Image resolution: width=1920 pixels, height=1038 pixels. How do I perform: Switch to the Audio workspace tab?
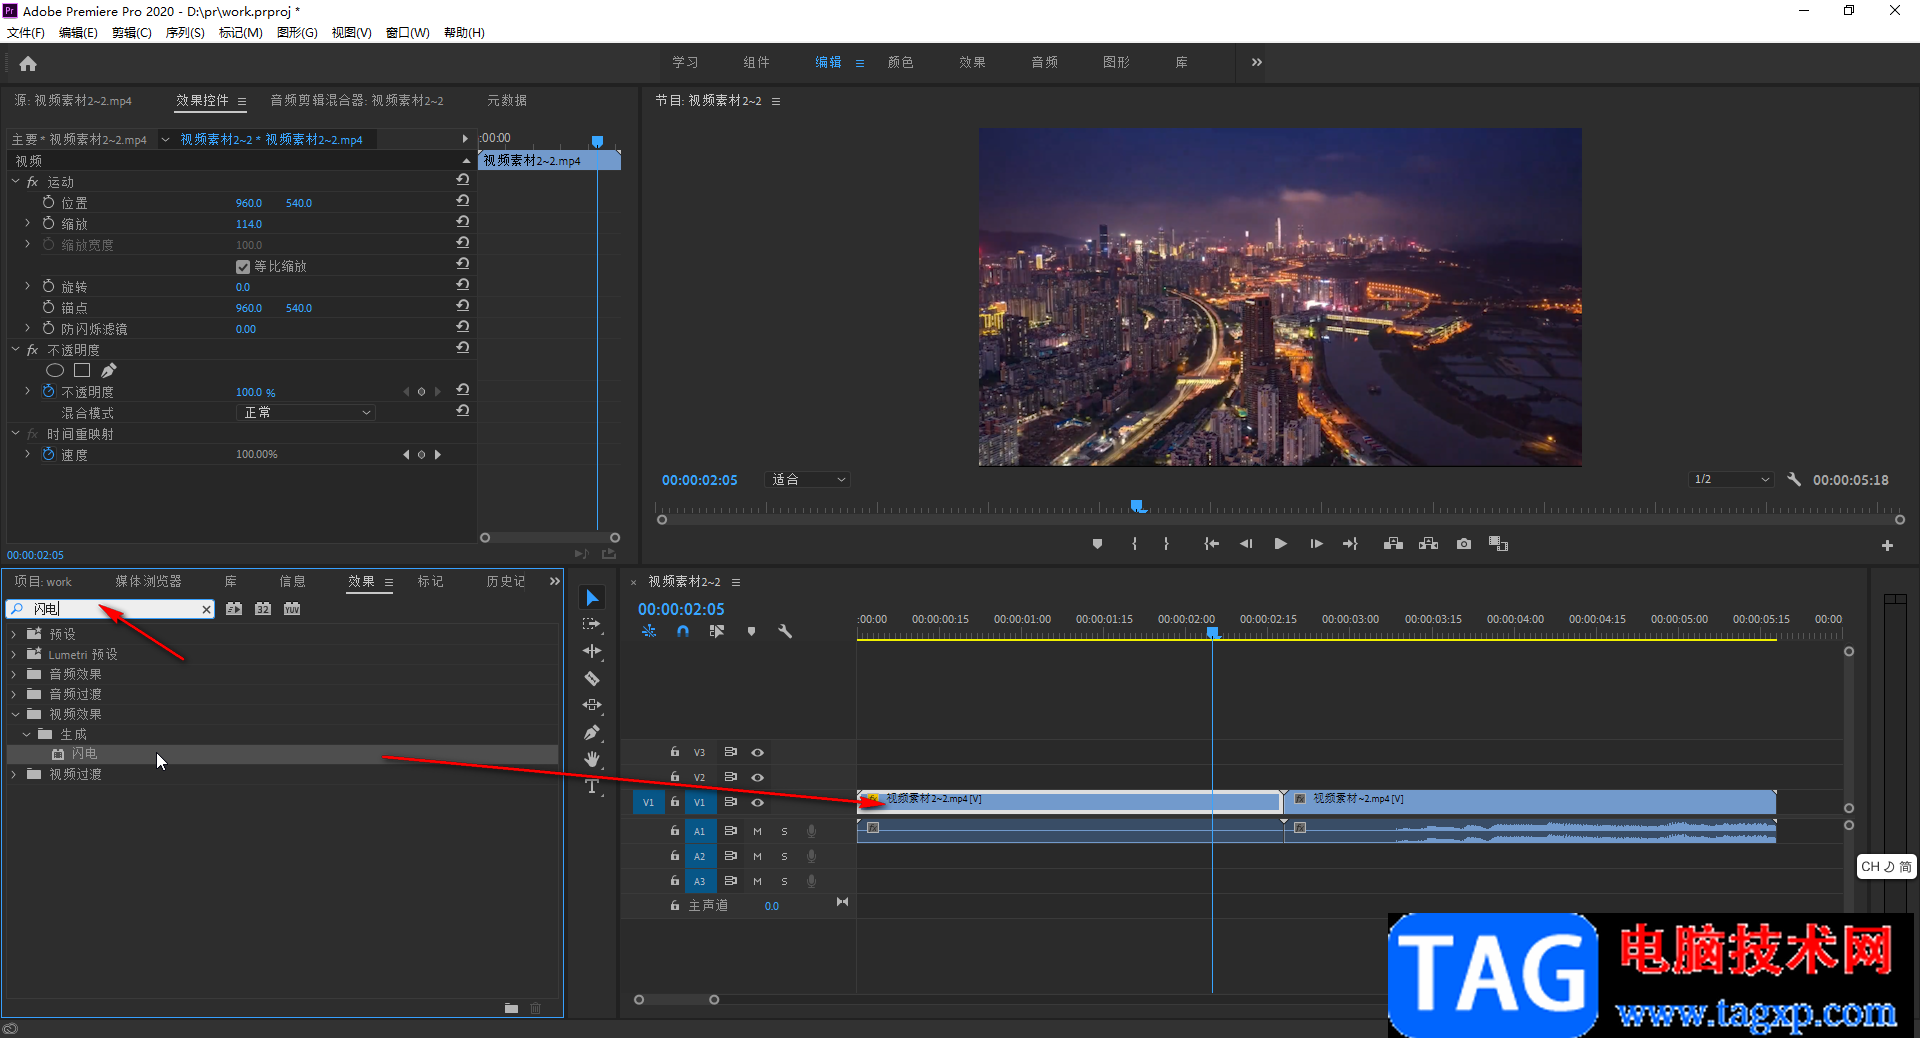click(x=1044, y=62)
